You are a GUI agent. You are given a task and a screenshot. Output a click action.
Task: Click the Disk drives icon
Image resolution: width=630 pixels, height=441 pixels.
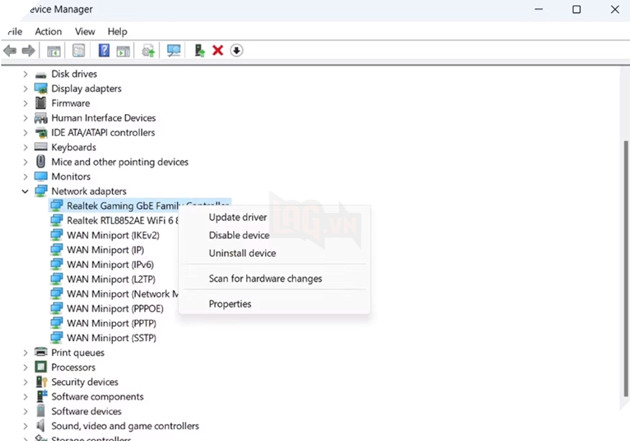click(x=41, y=74)
